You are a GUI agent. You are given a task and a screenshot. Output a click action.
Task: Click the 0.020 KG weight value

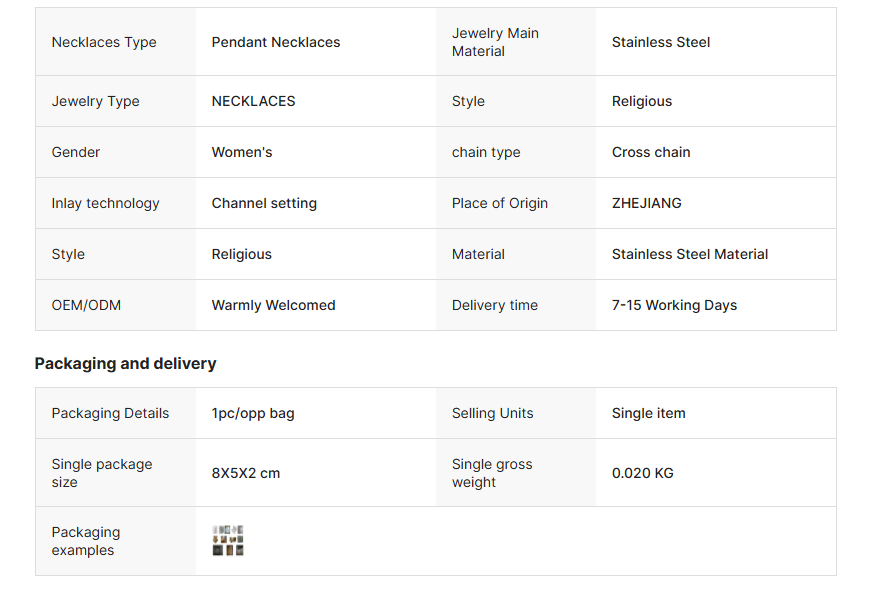click(x=643, y=473)
